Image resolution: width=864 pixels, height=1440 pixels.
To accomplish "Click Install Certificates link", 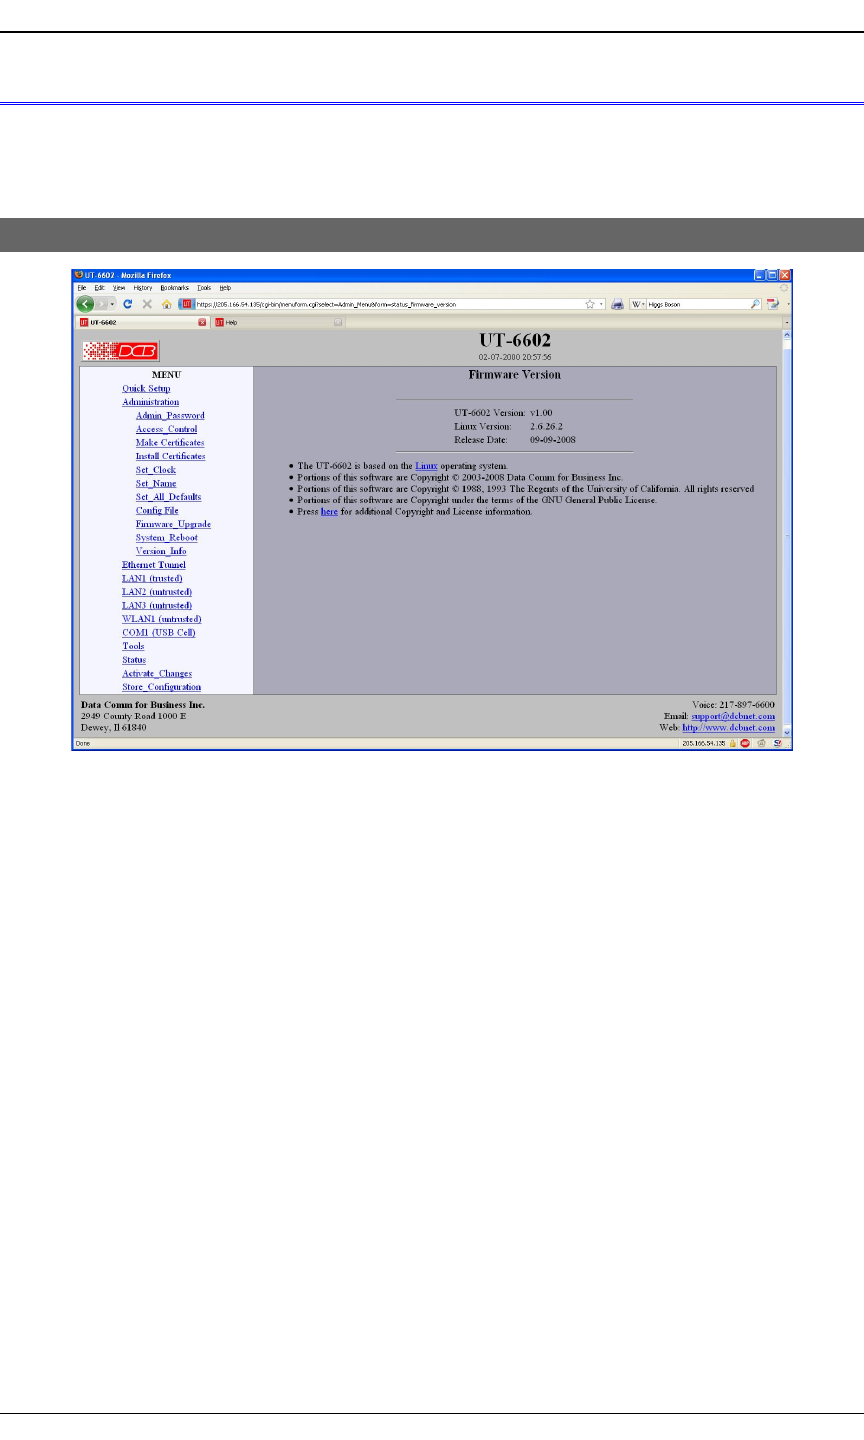I will (171, 456).
